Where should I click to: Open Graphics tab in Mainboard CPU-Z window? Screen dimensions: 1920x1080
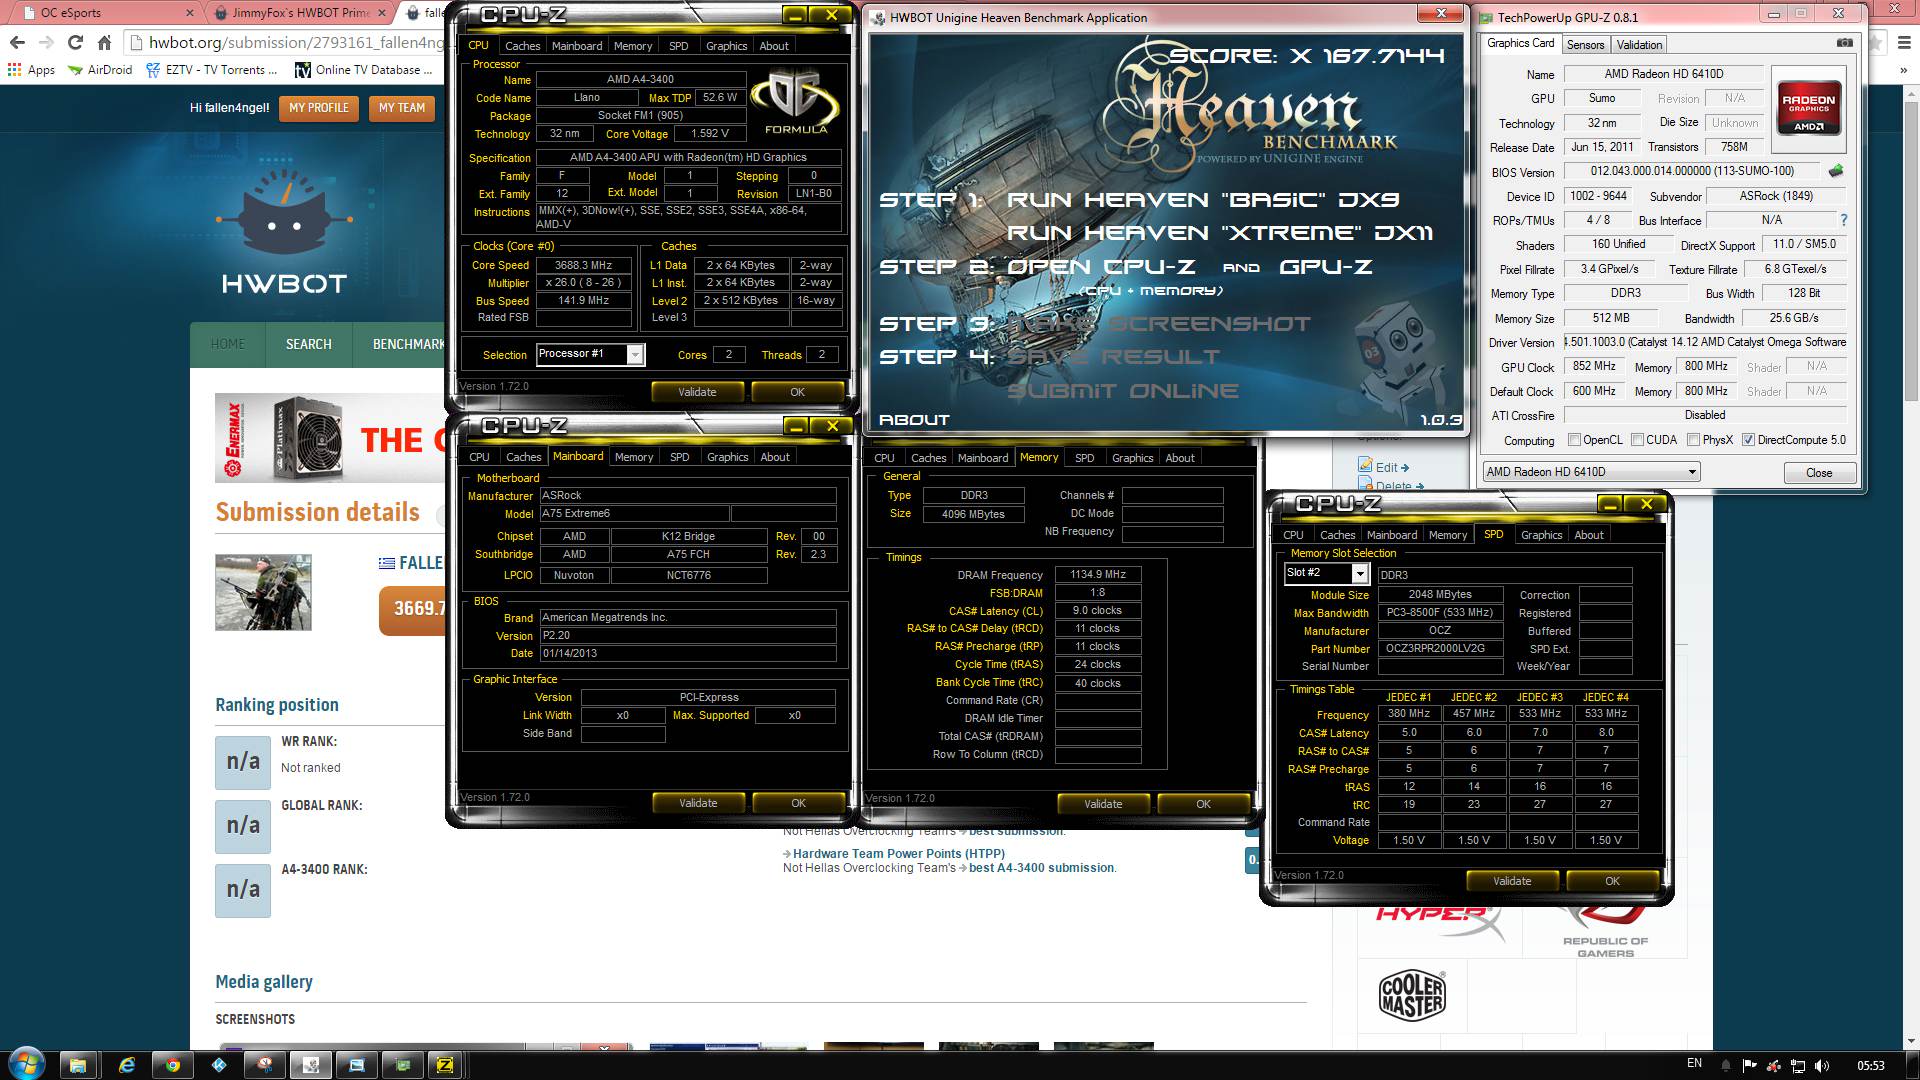coord(727,457)
